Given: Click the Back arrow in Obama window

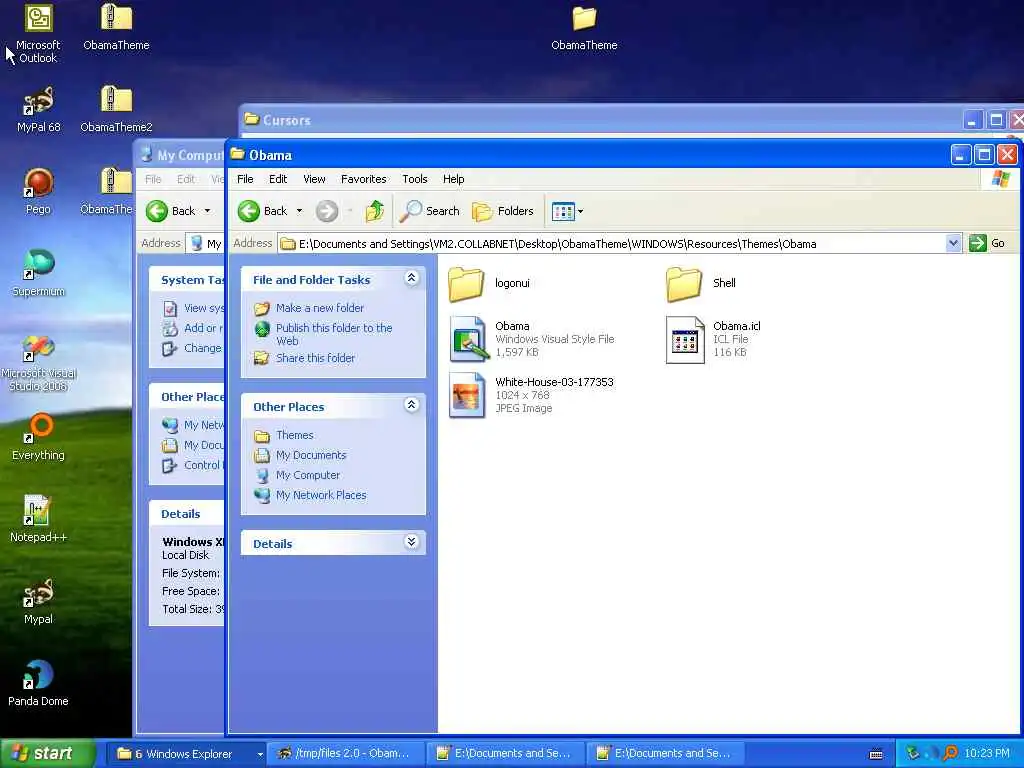Looking at the screenshot, I should [x=263, y=211].
